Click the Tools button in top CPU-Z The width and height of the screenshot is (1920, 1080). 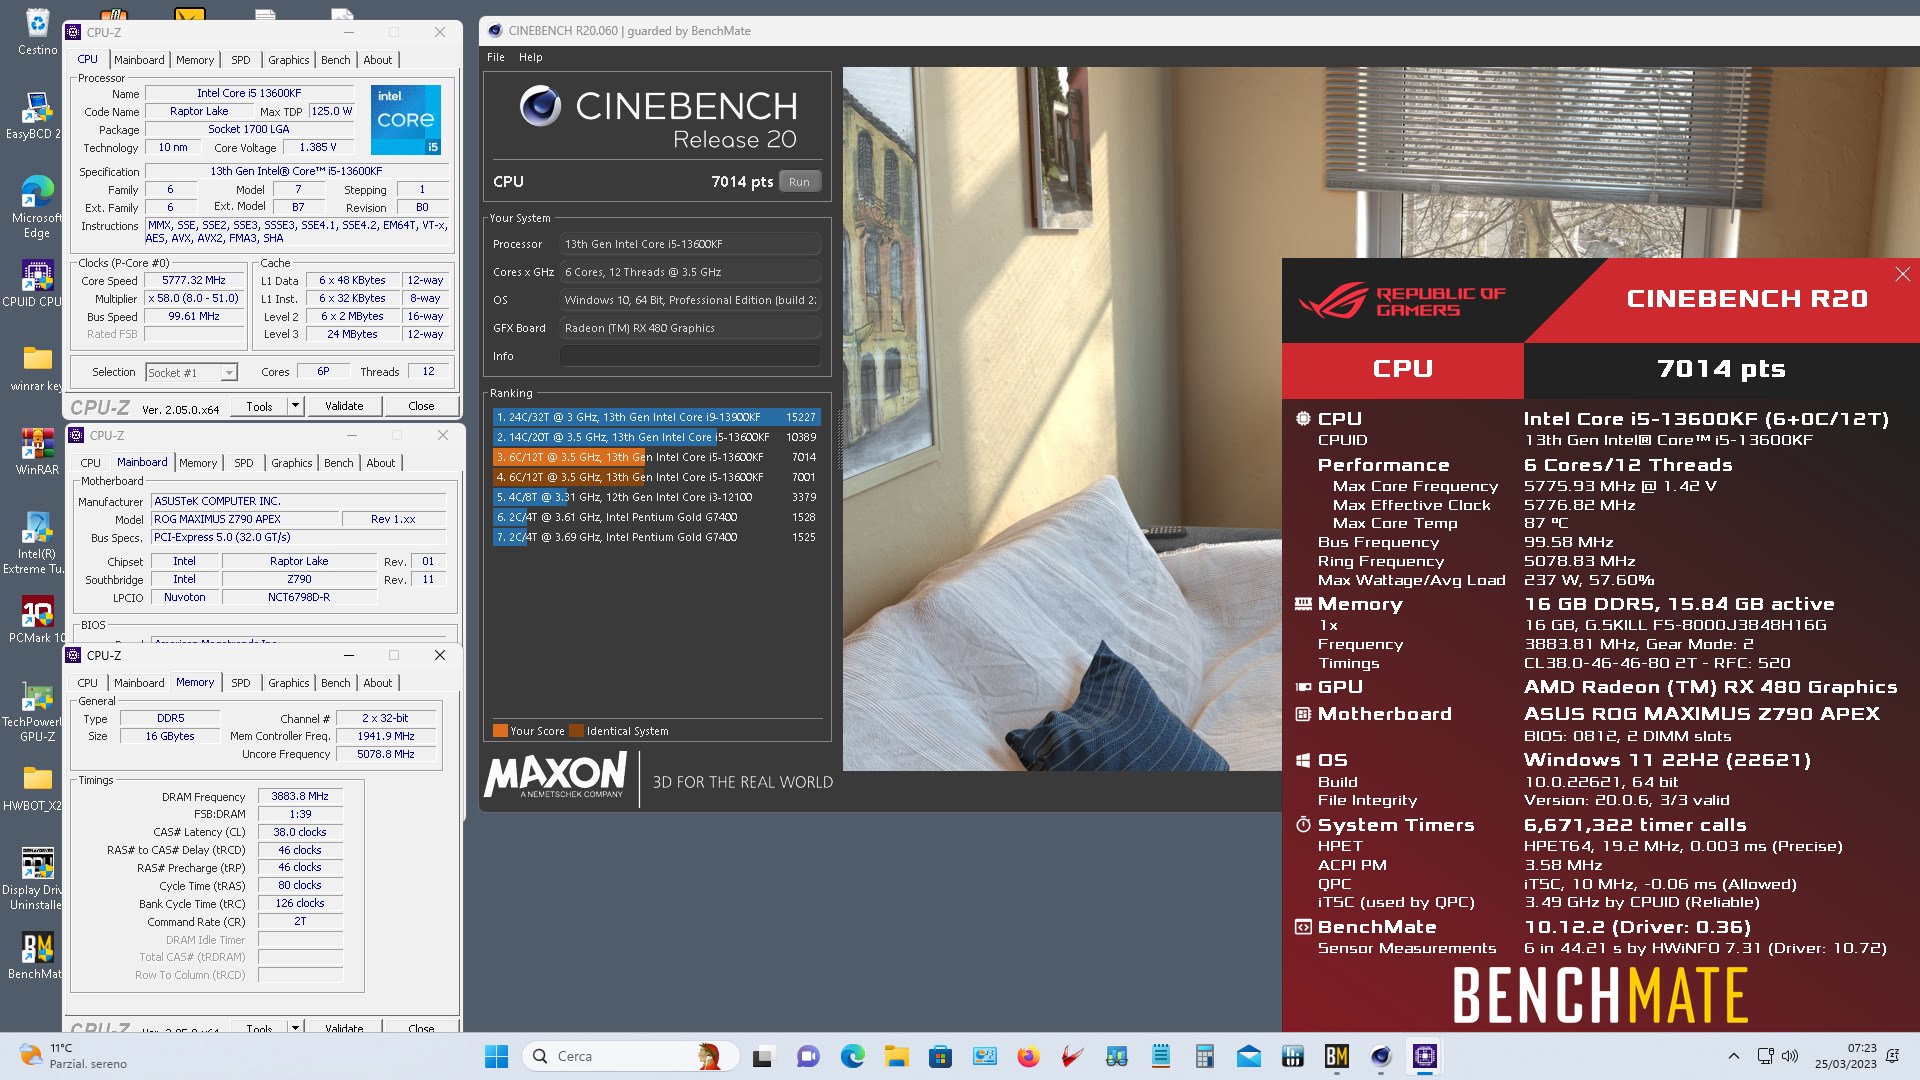click(x=260, y=406)
